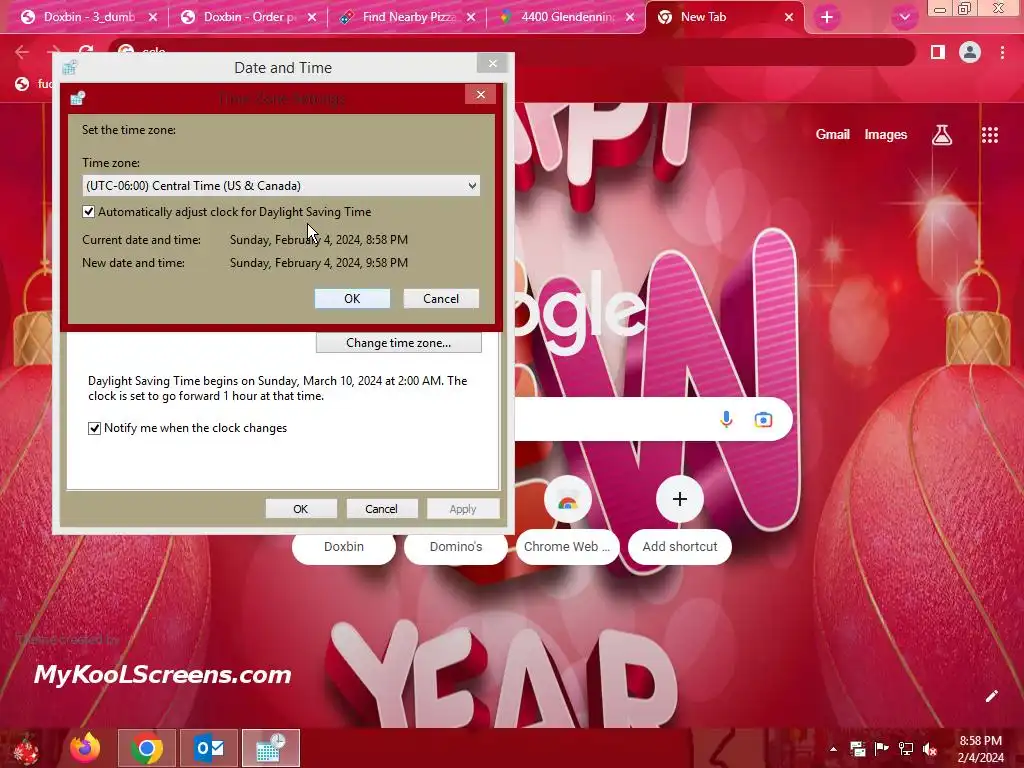1024x768 pixels.
Task: Click OK in Date and Time window
Action: click(300, 509)
